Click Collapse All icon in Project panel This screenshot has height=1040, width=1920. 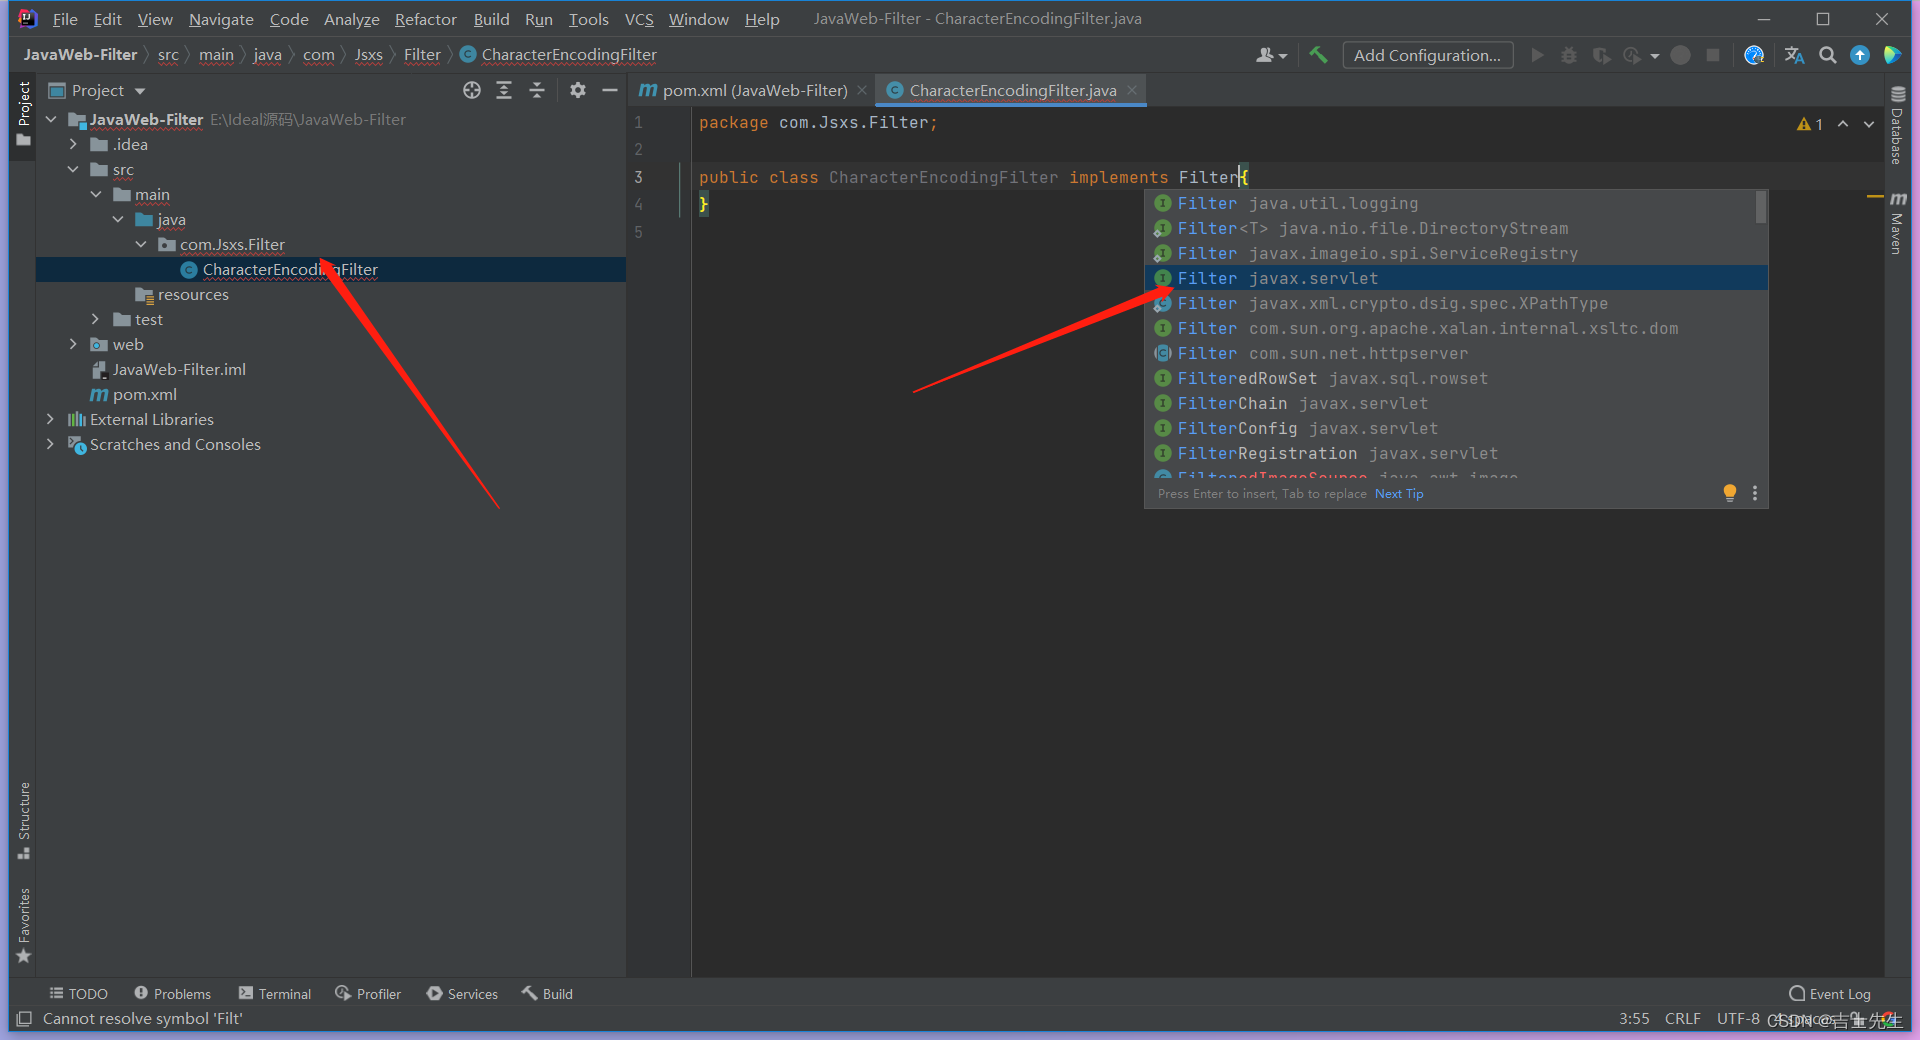point(537,90)
